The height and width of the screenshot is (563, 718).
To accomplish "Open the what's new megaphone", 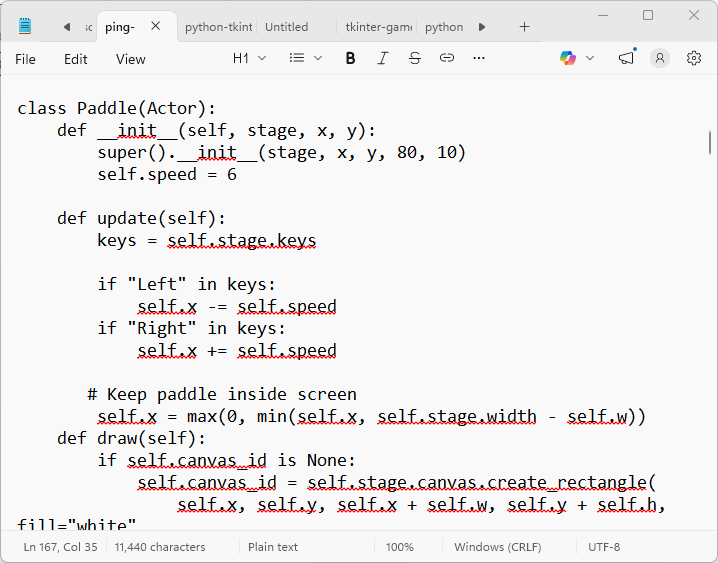I will click(626, 58).
